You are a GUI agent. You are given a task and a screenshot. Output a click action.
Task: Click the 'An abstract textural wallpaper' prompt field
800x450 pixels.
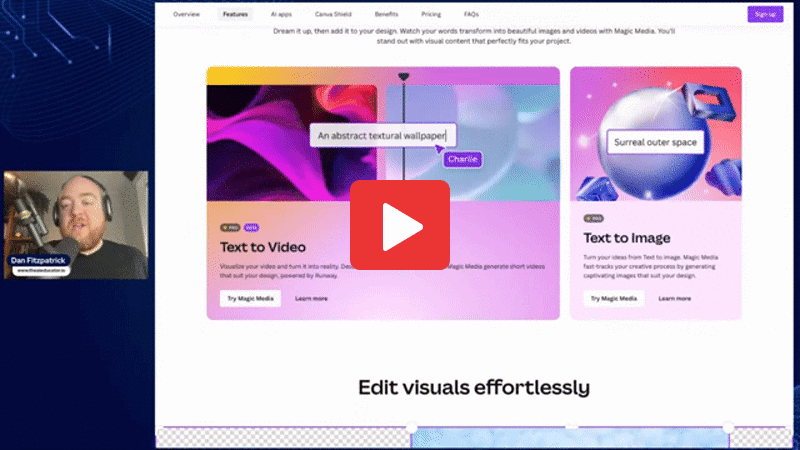[x=383, y=136]
